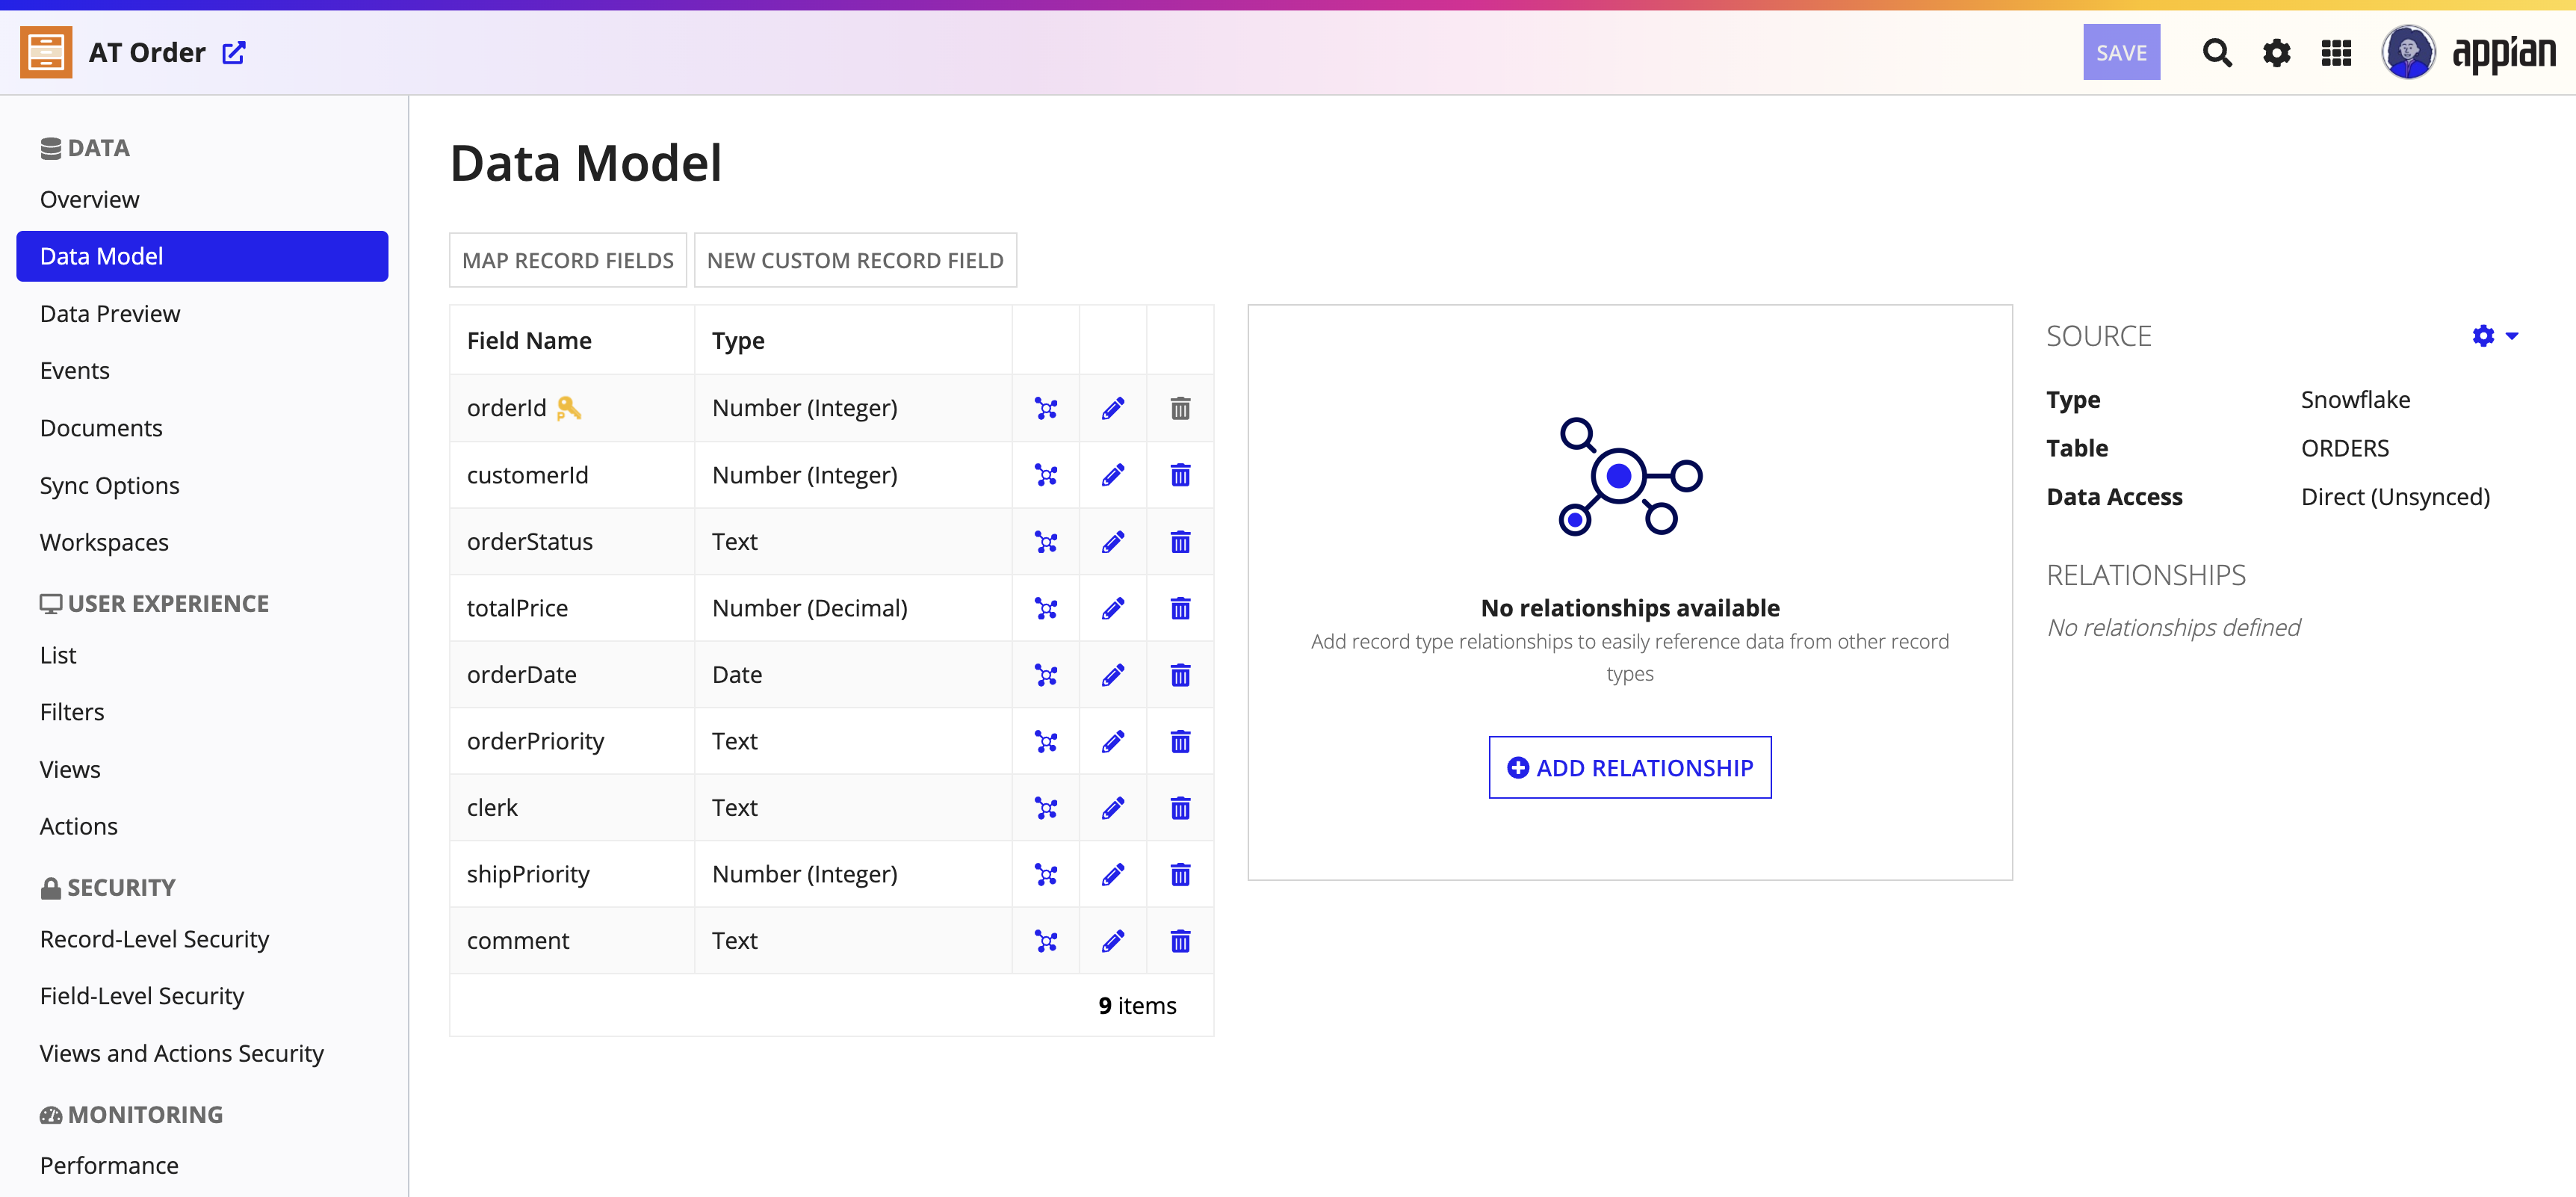
Task: Open the settings gear in top header
Action: click(2277, 52)
